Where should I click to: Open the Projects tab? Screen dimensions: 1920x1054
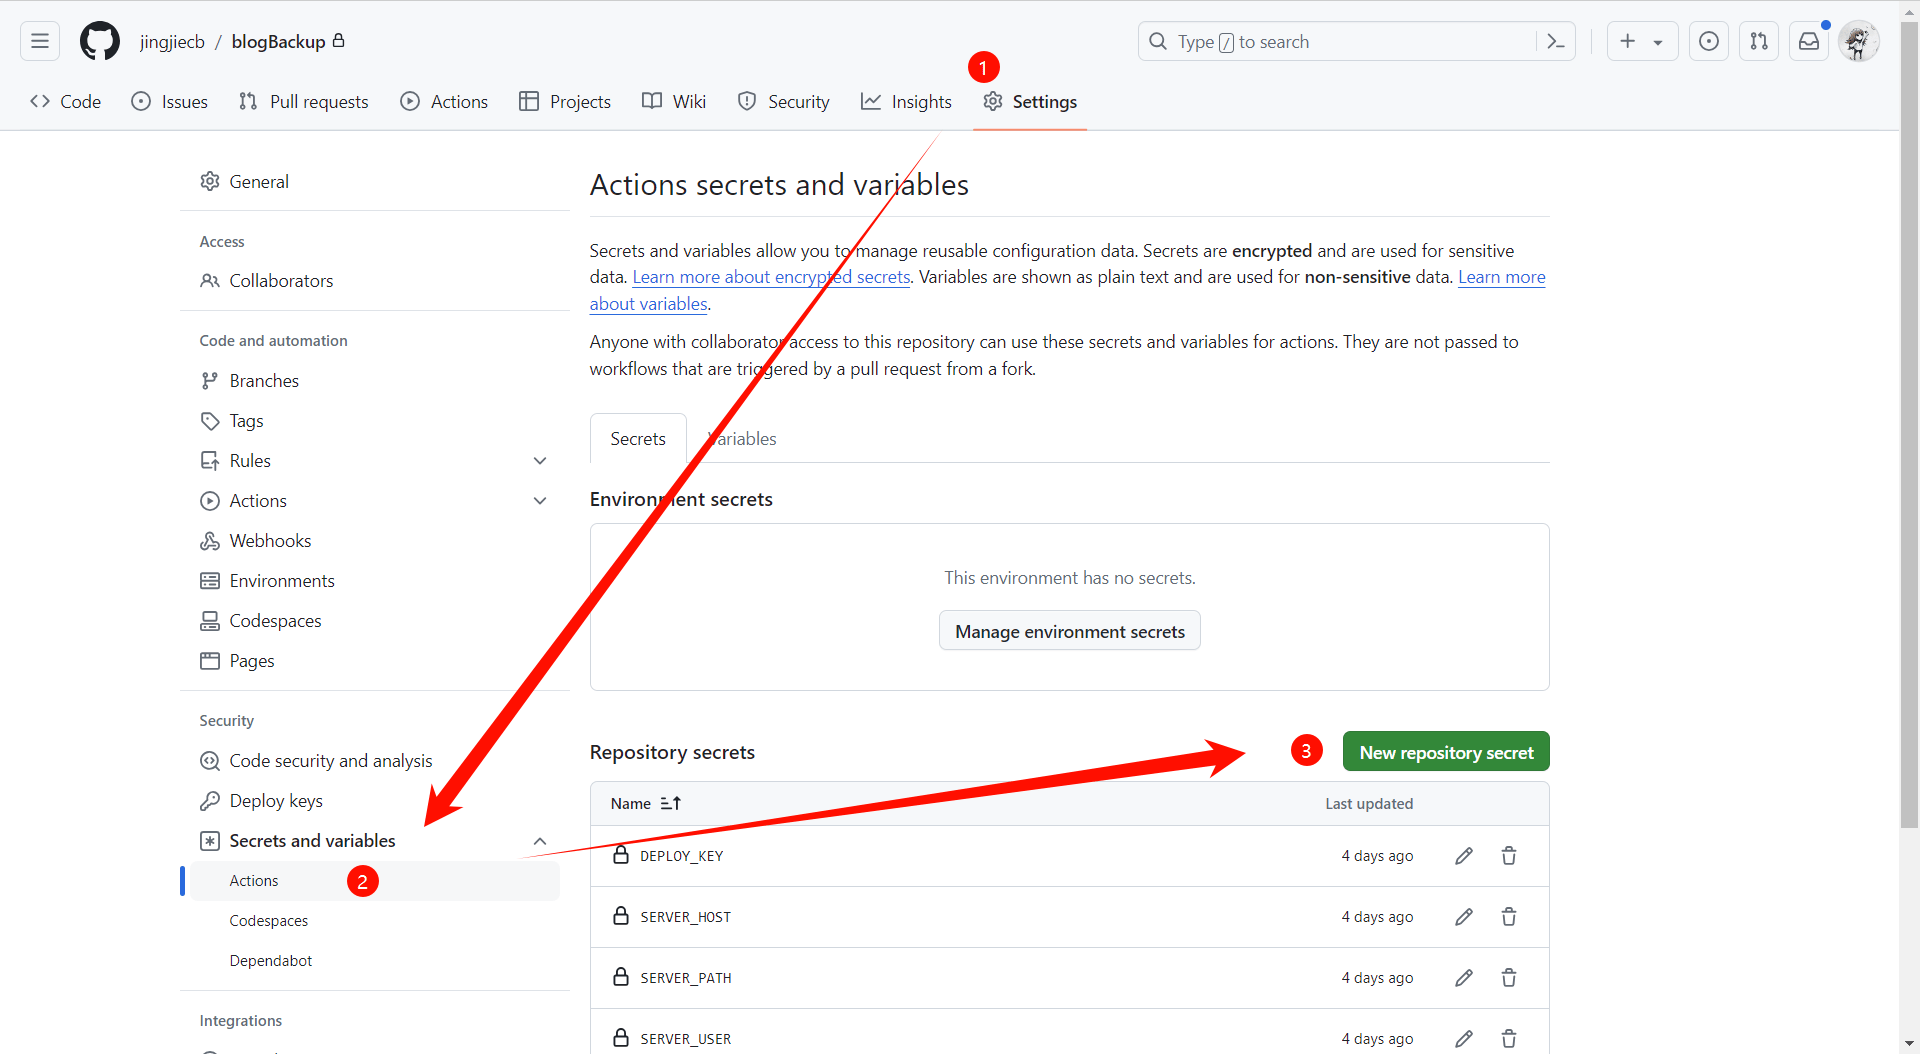point(565,101)
